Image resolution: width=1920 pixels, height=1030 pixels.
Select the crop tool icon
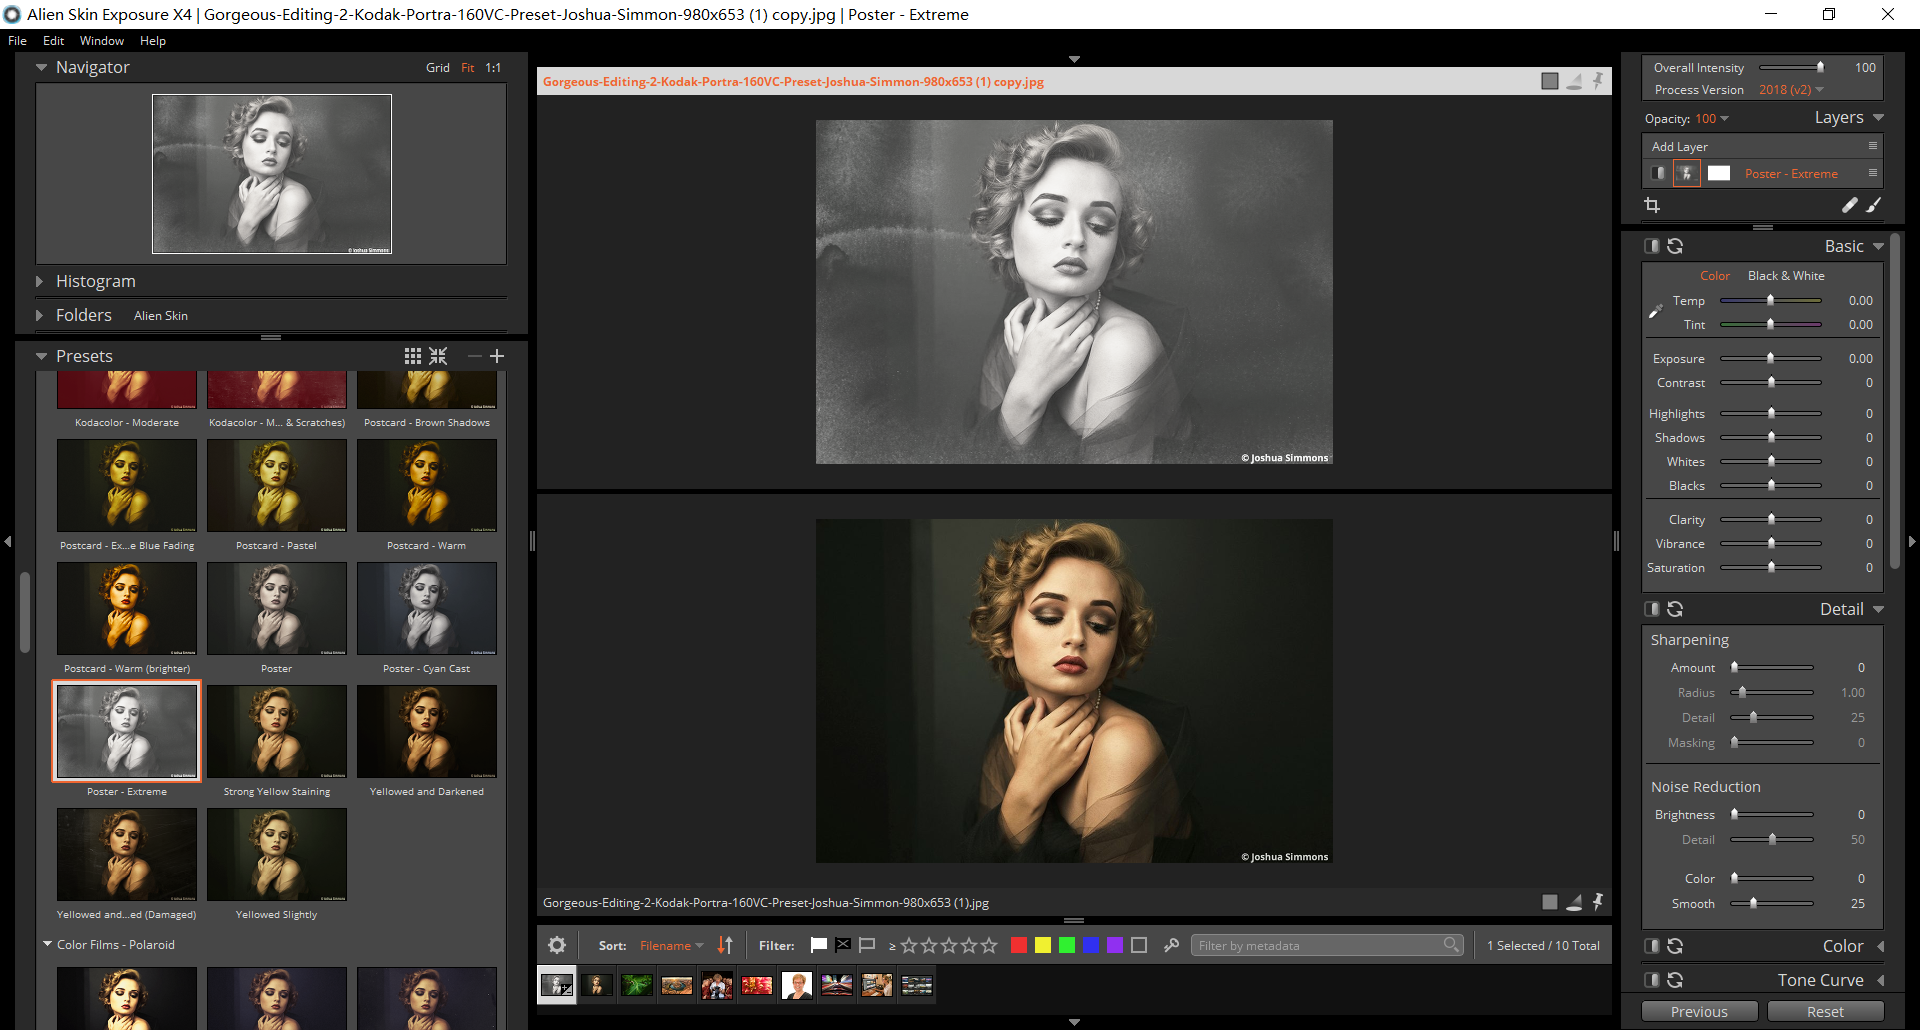click(x=1652, y=205)
